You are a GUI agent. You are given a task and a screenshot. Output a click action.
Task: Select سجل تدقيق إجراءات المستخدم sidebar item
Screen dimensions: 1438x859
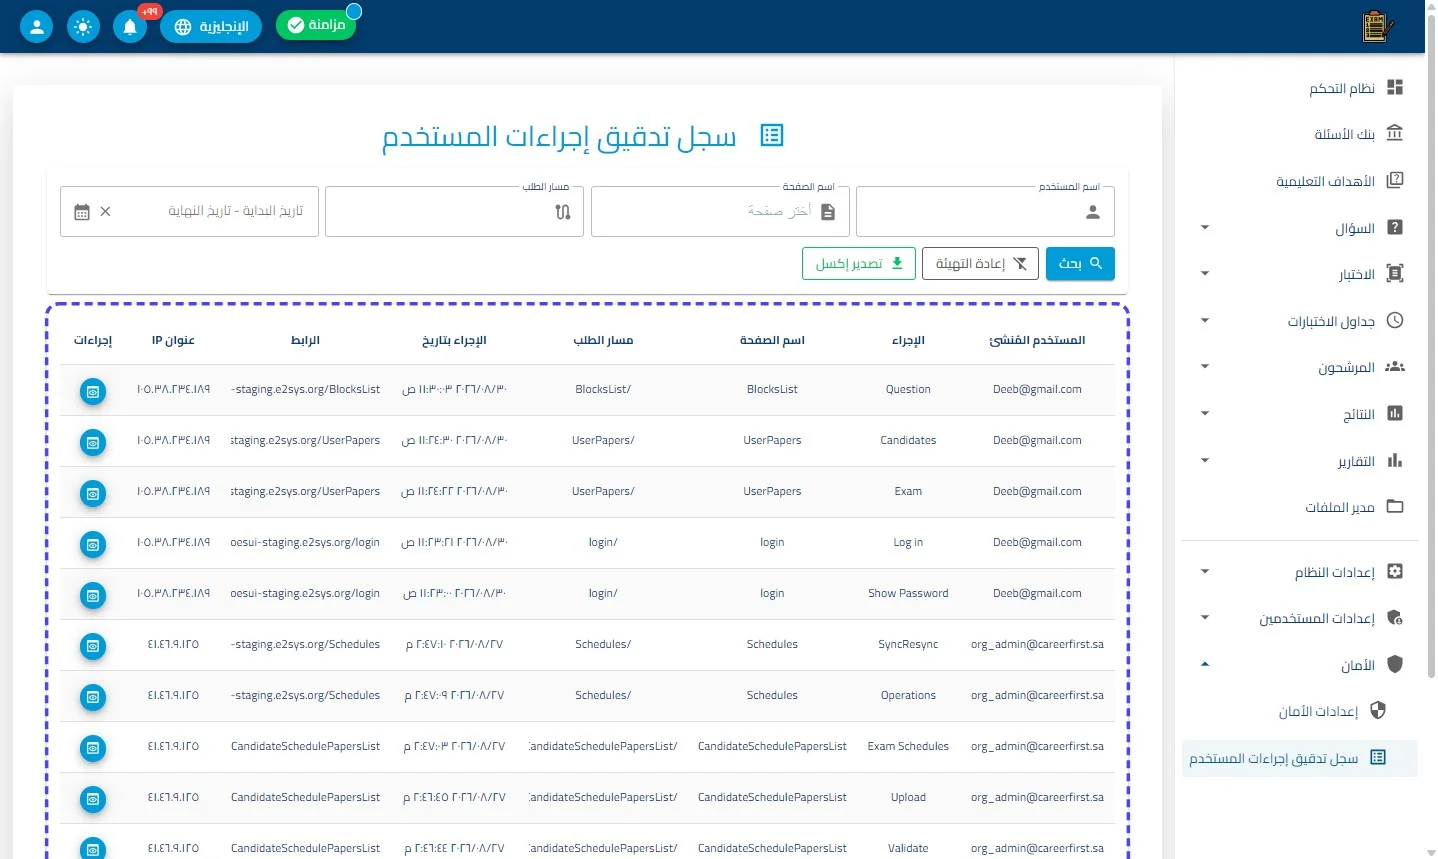(x=1300, y=758)
